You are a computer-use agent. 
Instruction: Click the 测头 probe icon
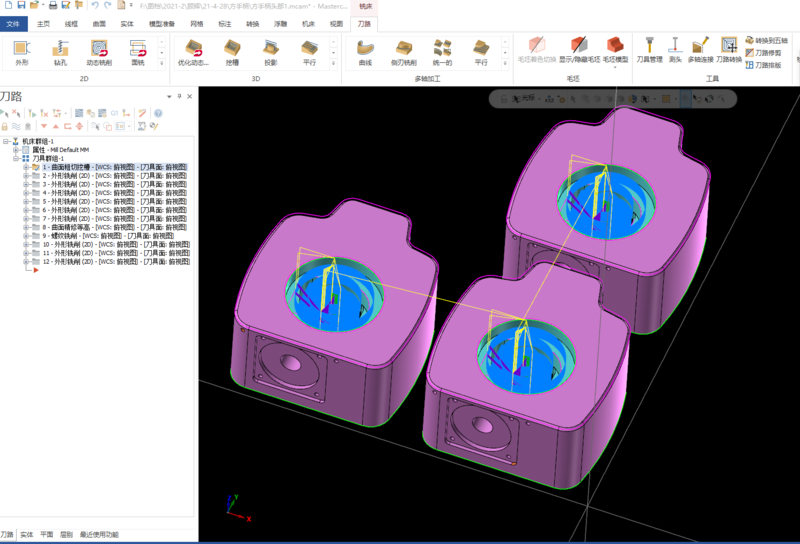point(675,50)
